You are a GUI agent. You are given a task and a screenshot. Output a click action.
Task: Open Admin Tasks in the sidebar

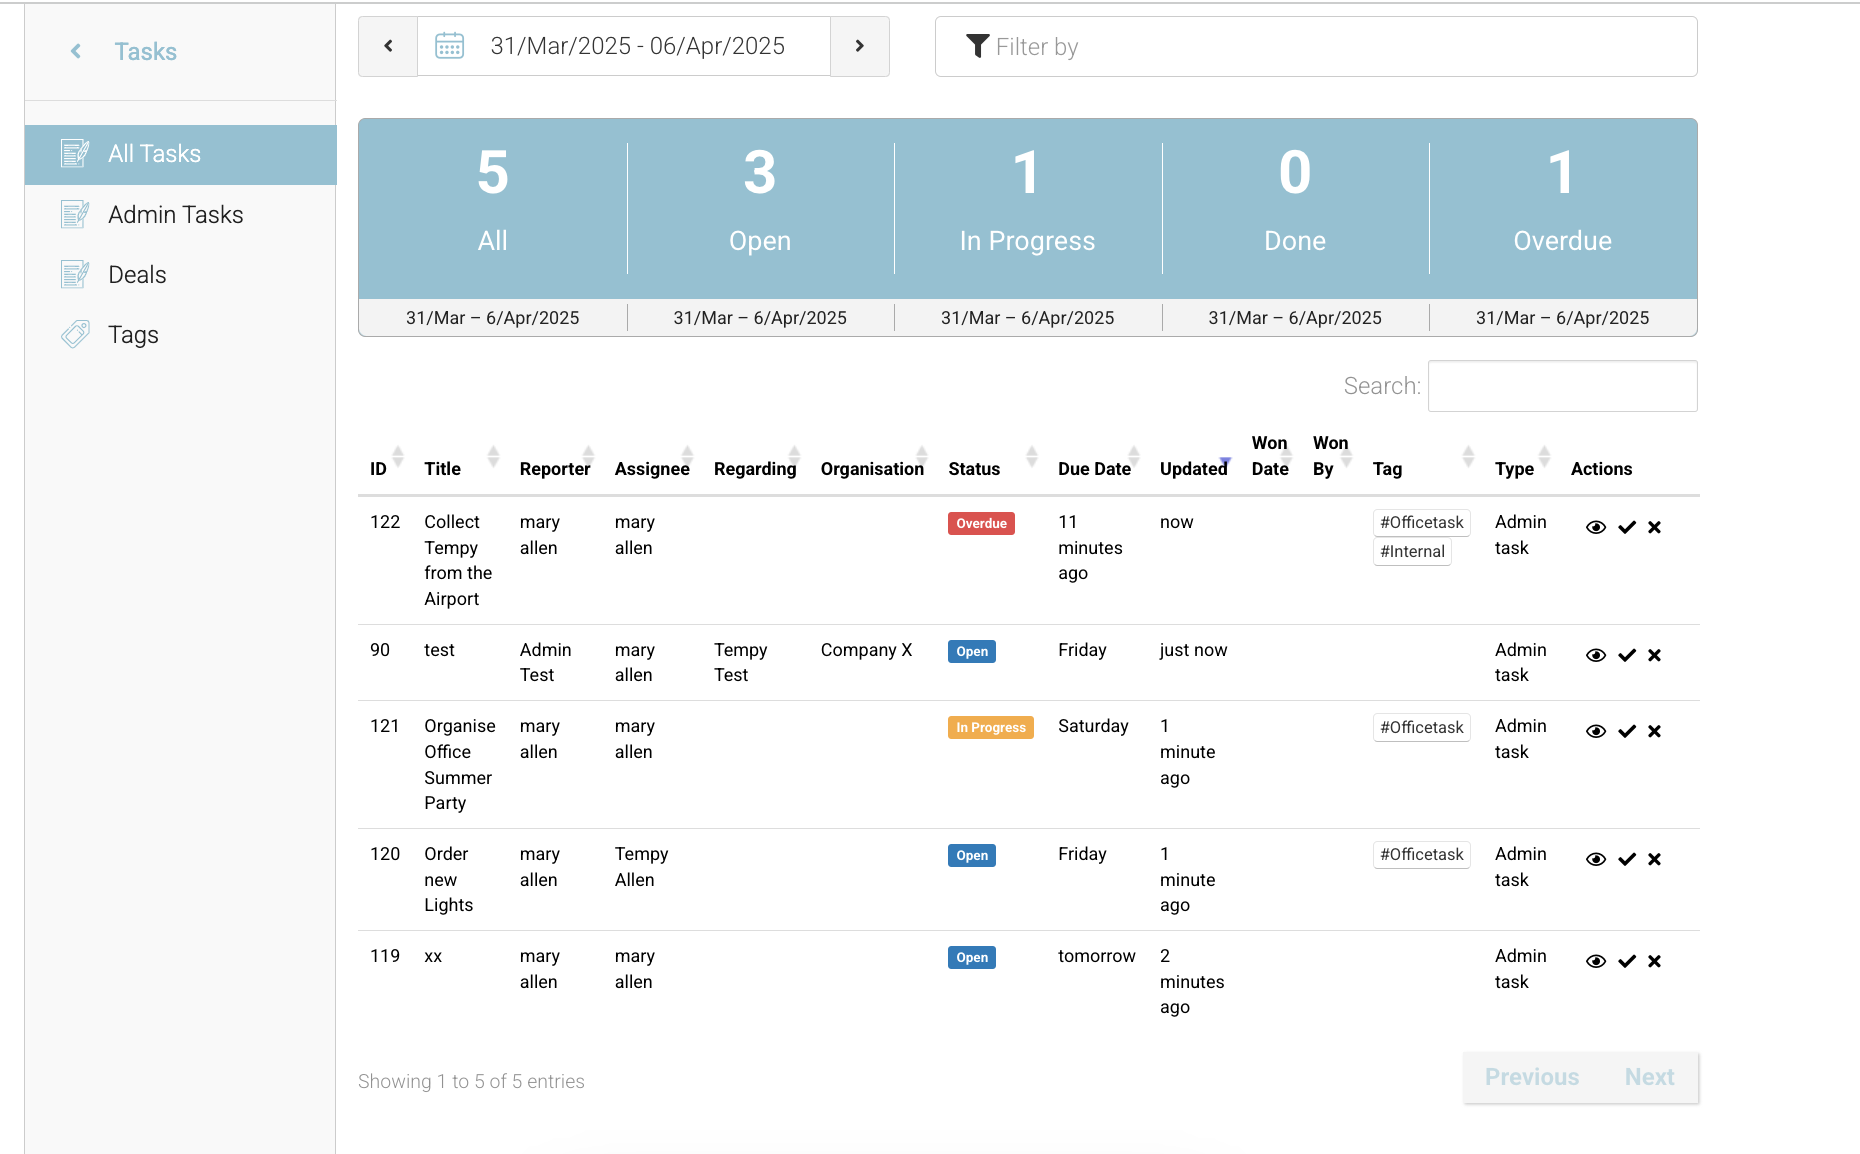pos(175,215)
